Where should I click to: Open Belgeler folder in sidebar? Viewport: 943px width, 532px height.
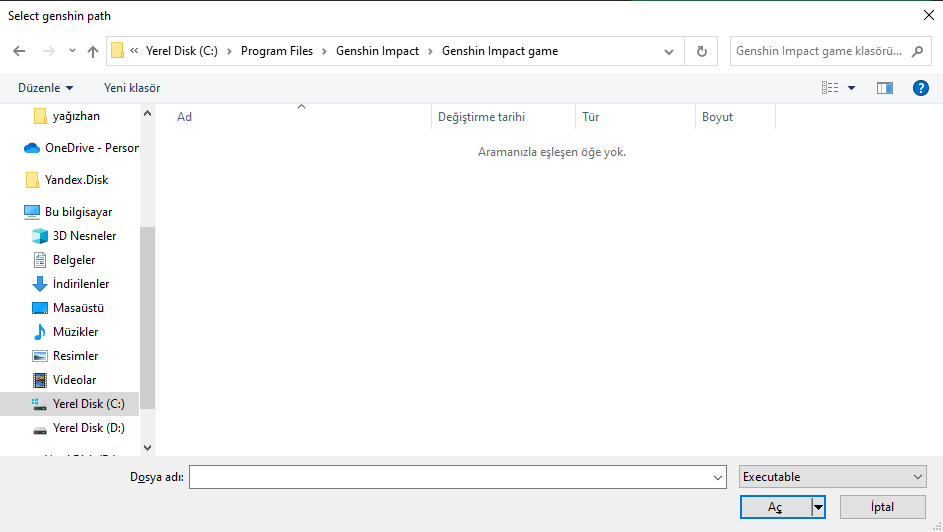tap(74, 260)
